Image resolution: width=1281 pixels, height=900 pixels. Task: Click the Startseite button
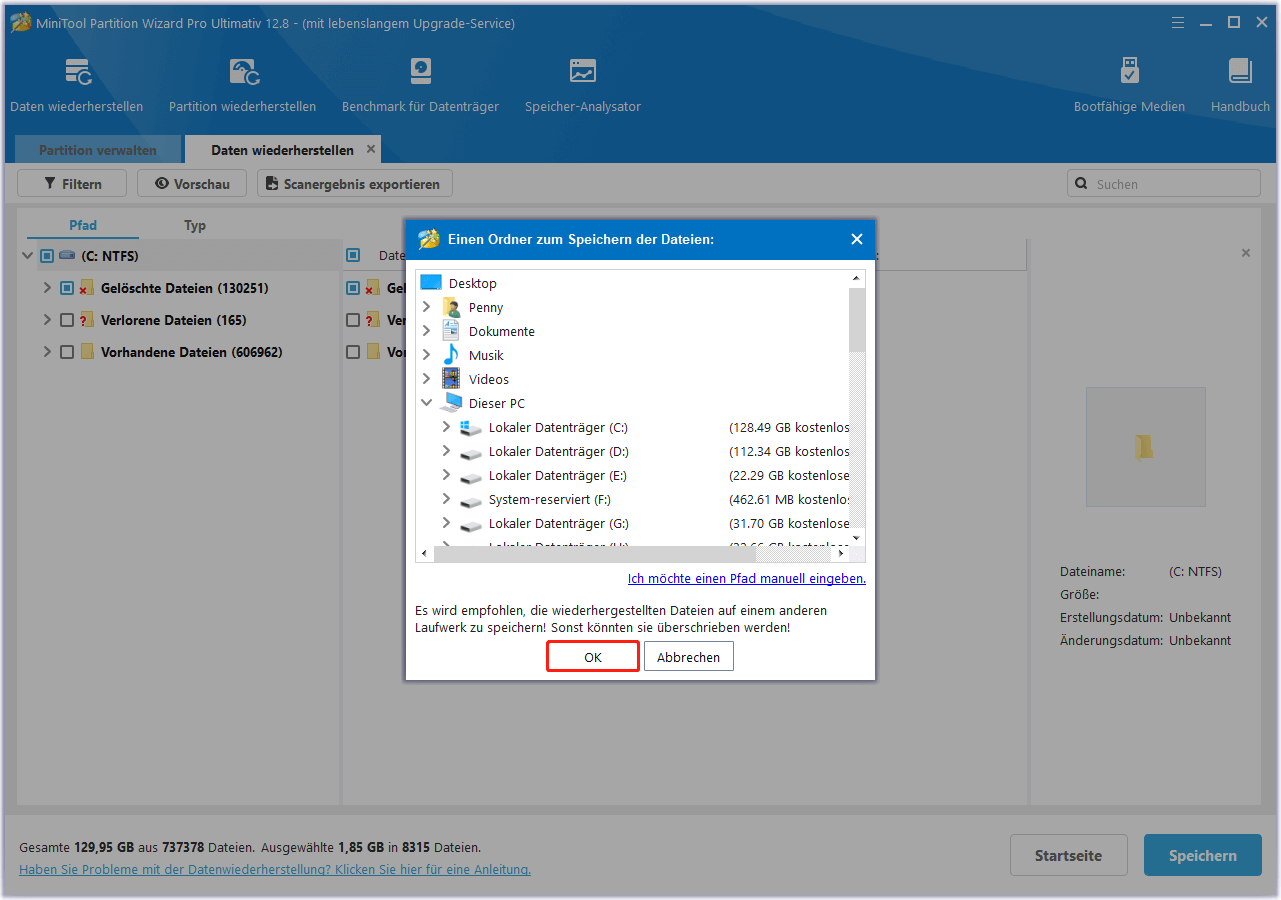click(x=1068, y=855)
